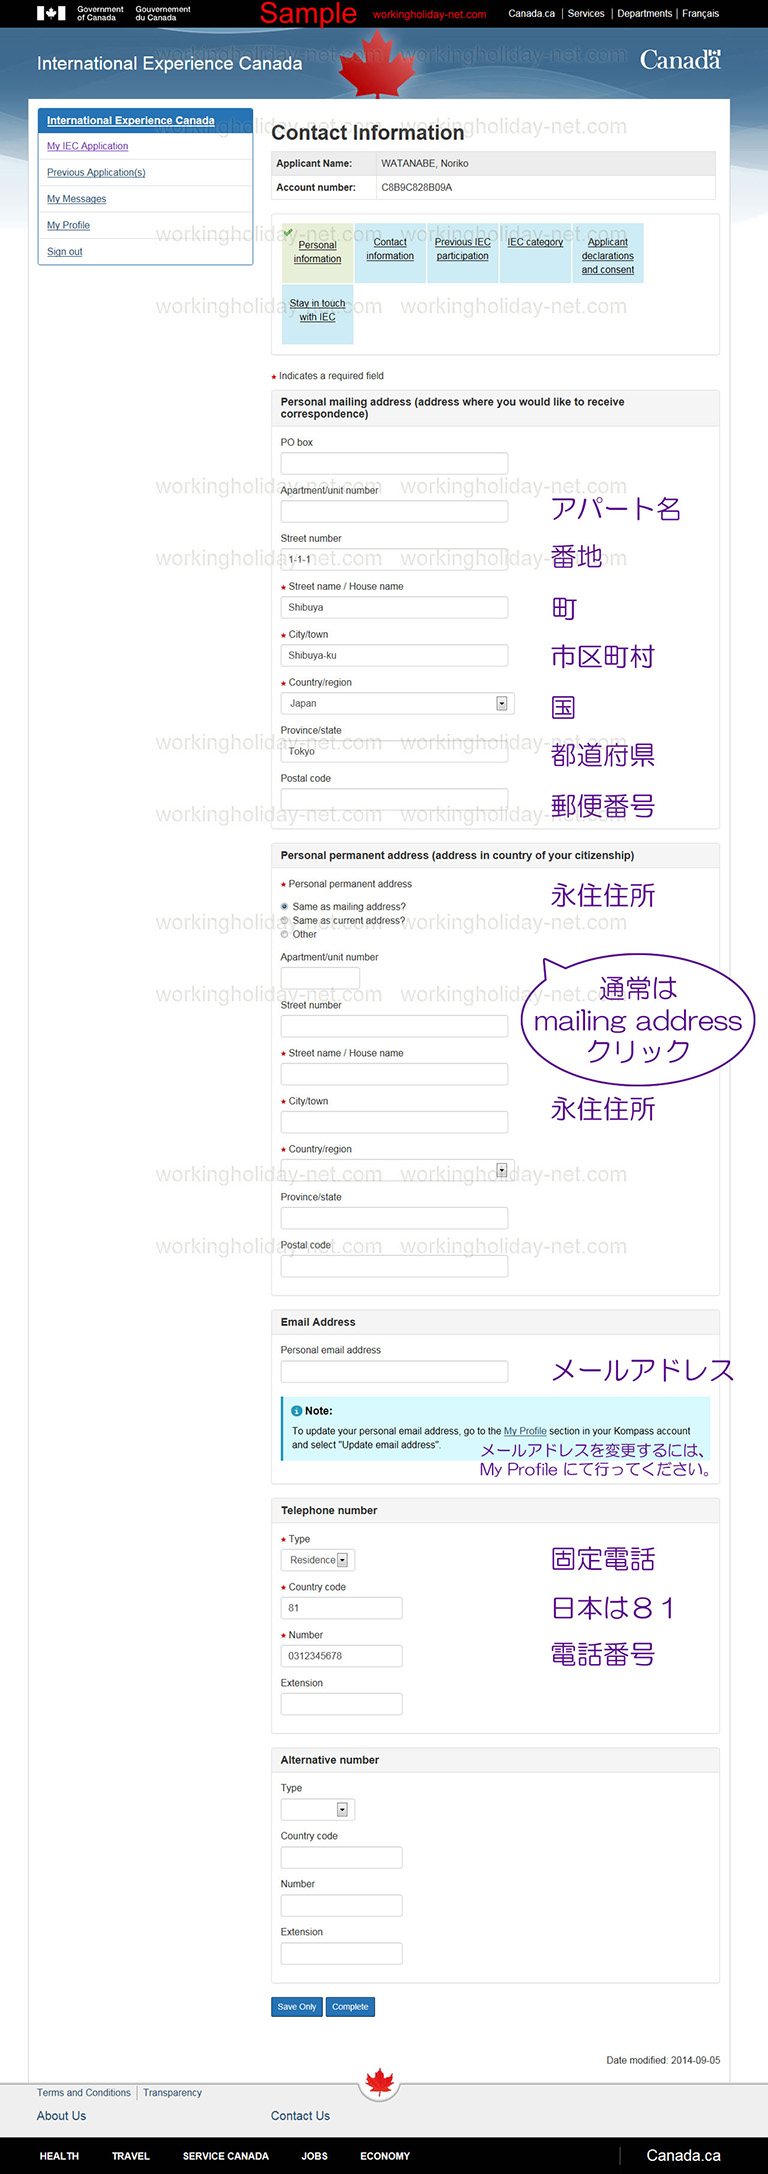Open ECONOMY in bottom navigation bar

click(x=385, y=2156)
